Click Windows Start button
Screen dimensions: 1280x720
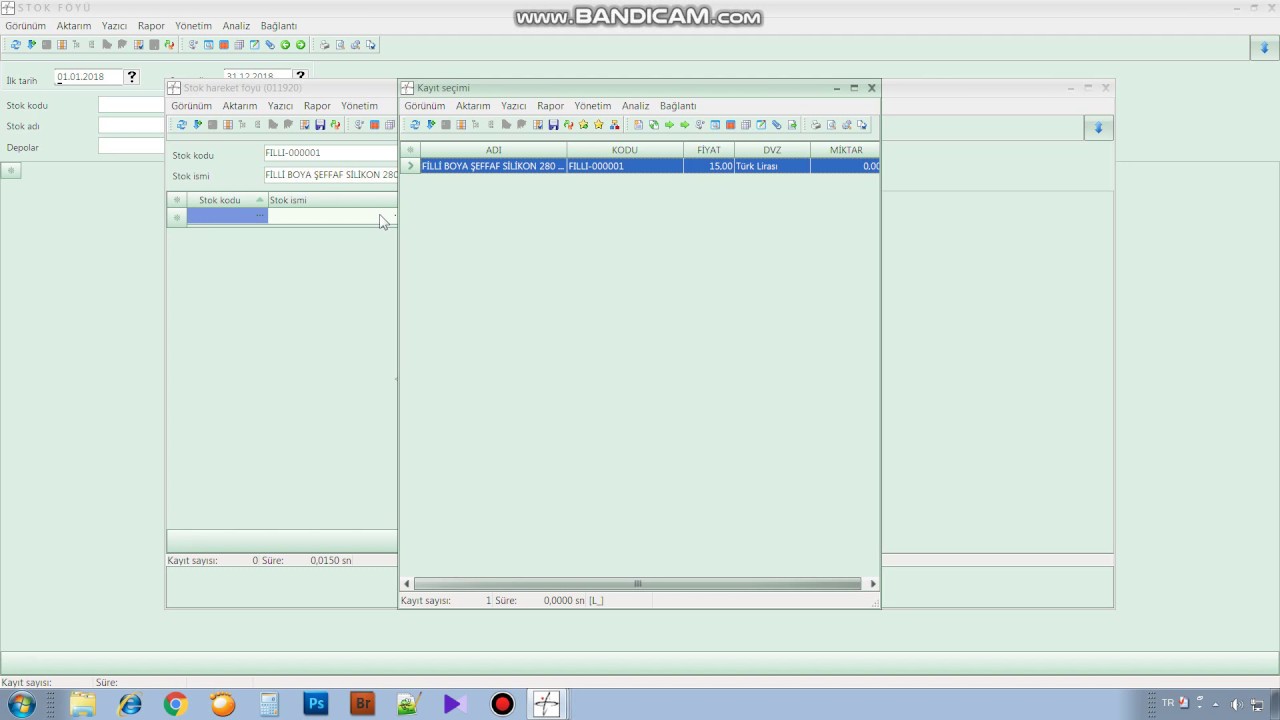(x=21, y=704)
